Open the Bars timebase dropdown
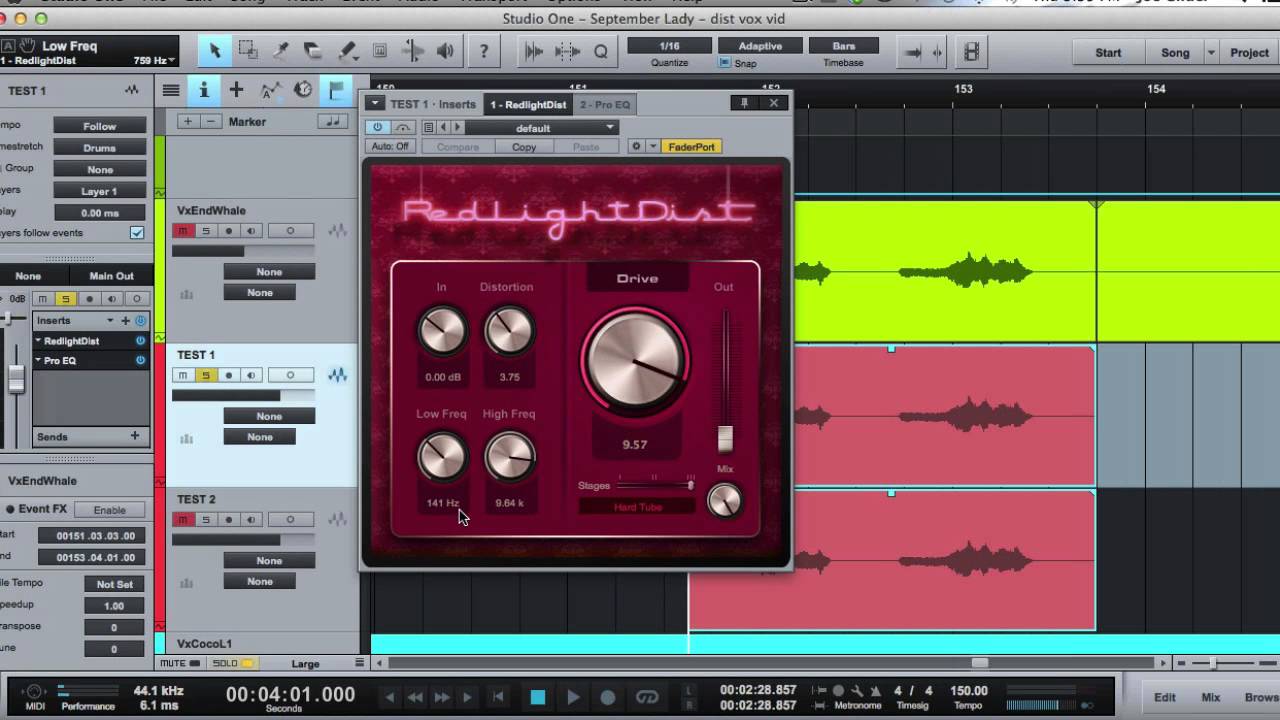 point(844,46)
